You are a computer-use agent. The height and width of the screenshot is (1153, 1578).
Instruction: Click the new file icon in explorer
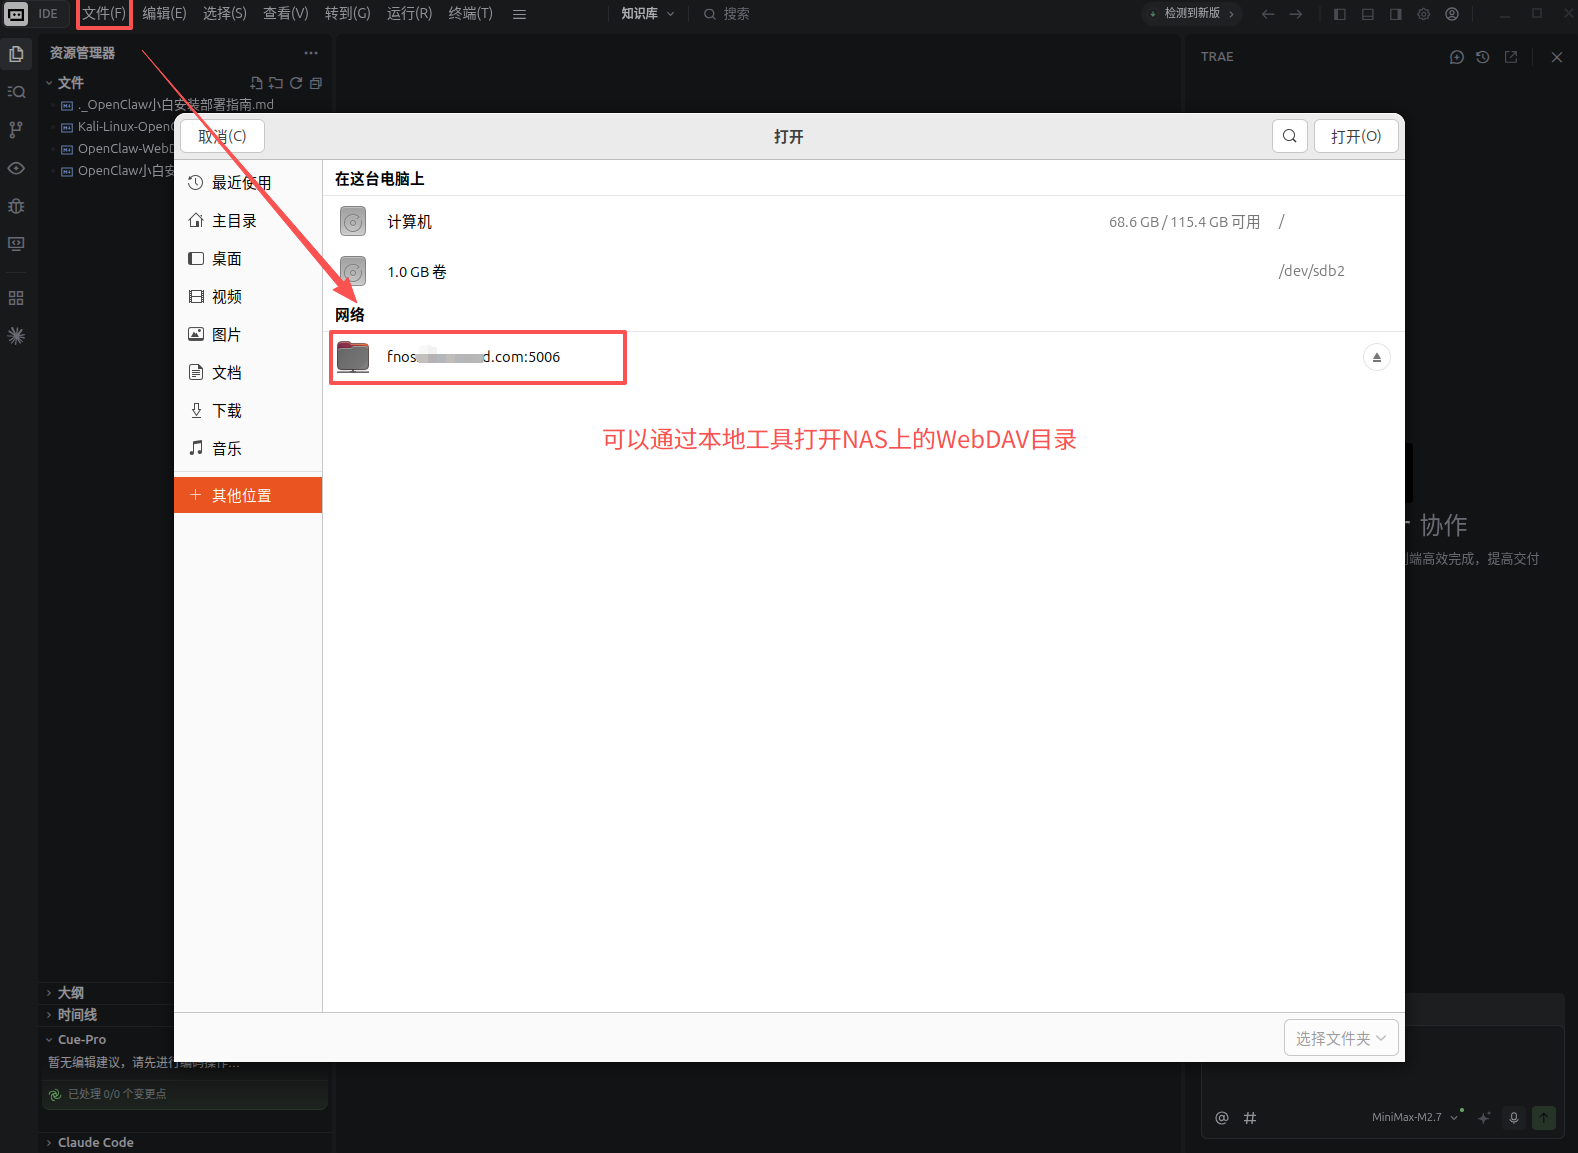(x=256, y=83)
